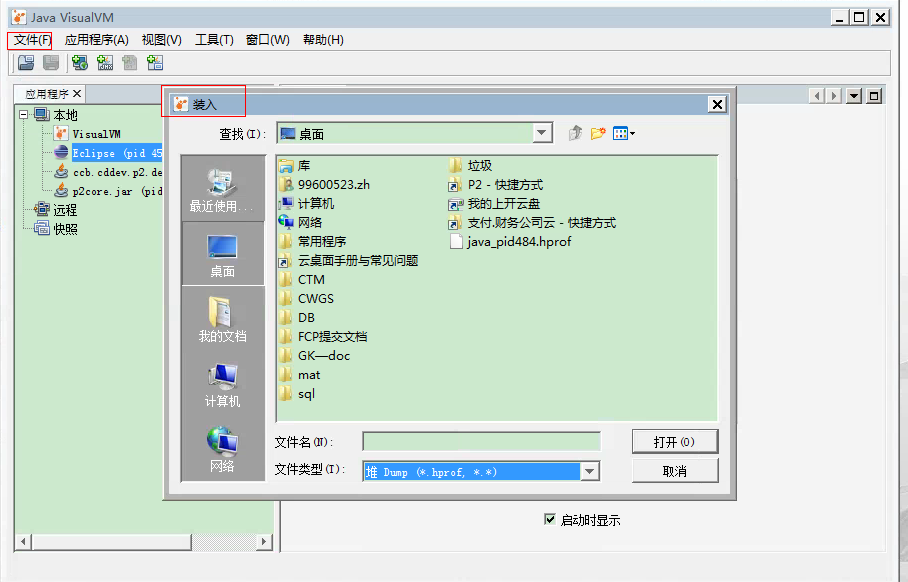Viewport: 908px width, 582px height.
Task: Select the sql folder
Action: click(x=297, y=394)
